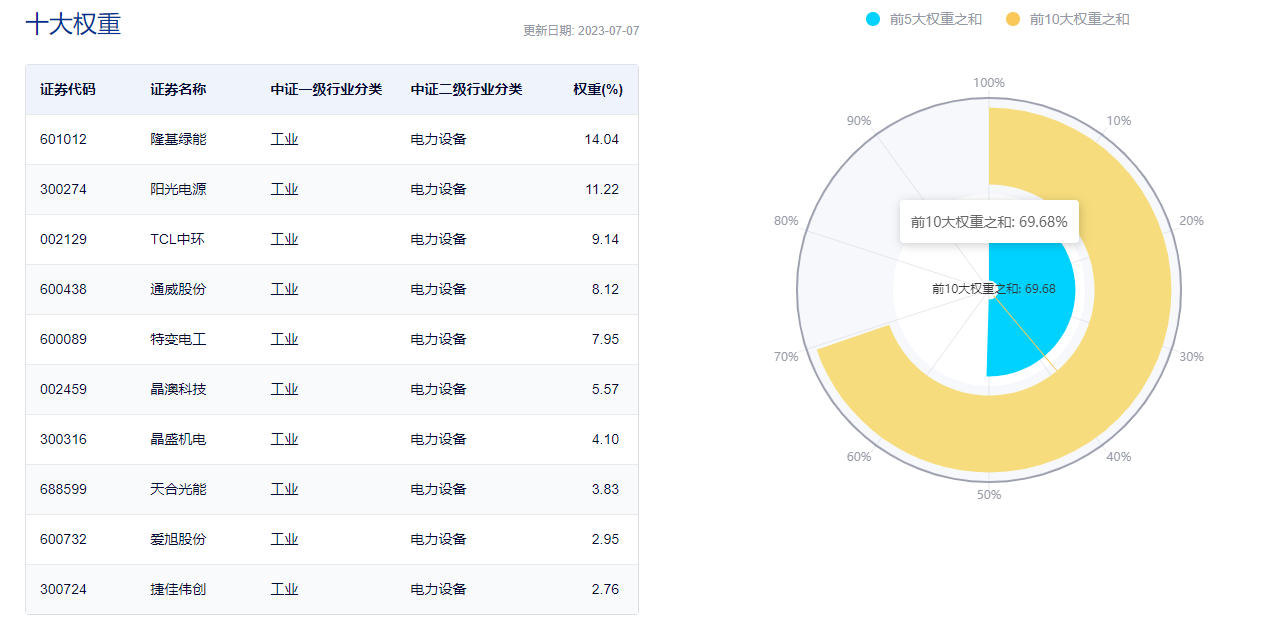Click the 电力设备 industry label for 通威股份

click(x=438, y=289)
